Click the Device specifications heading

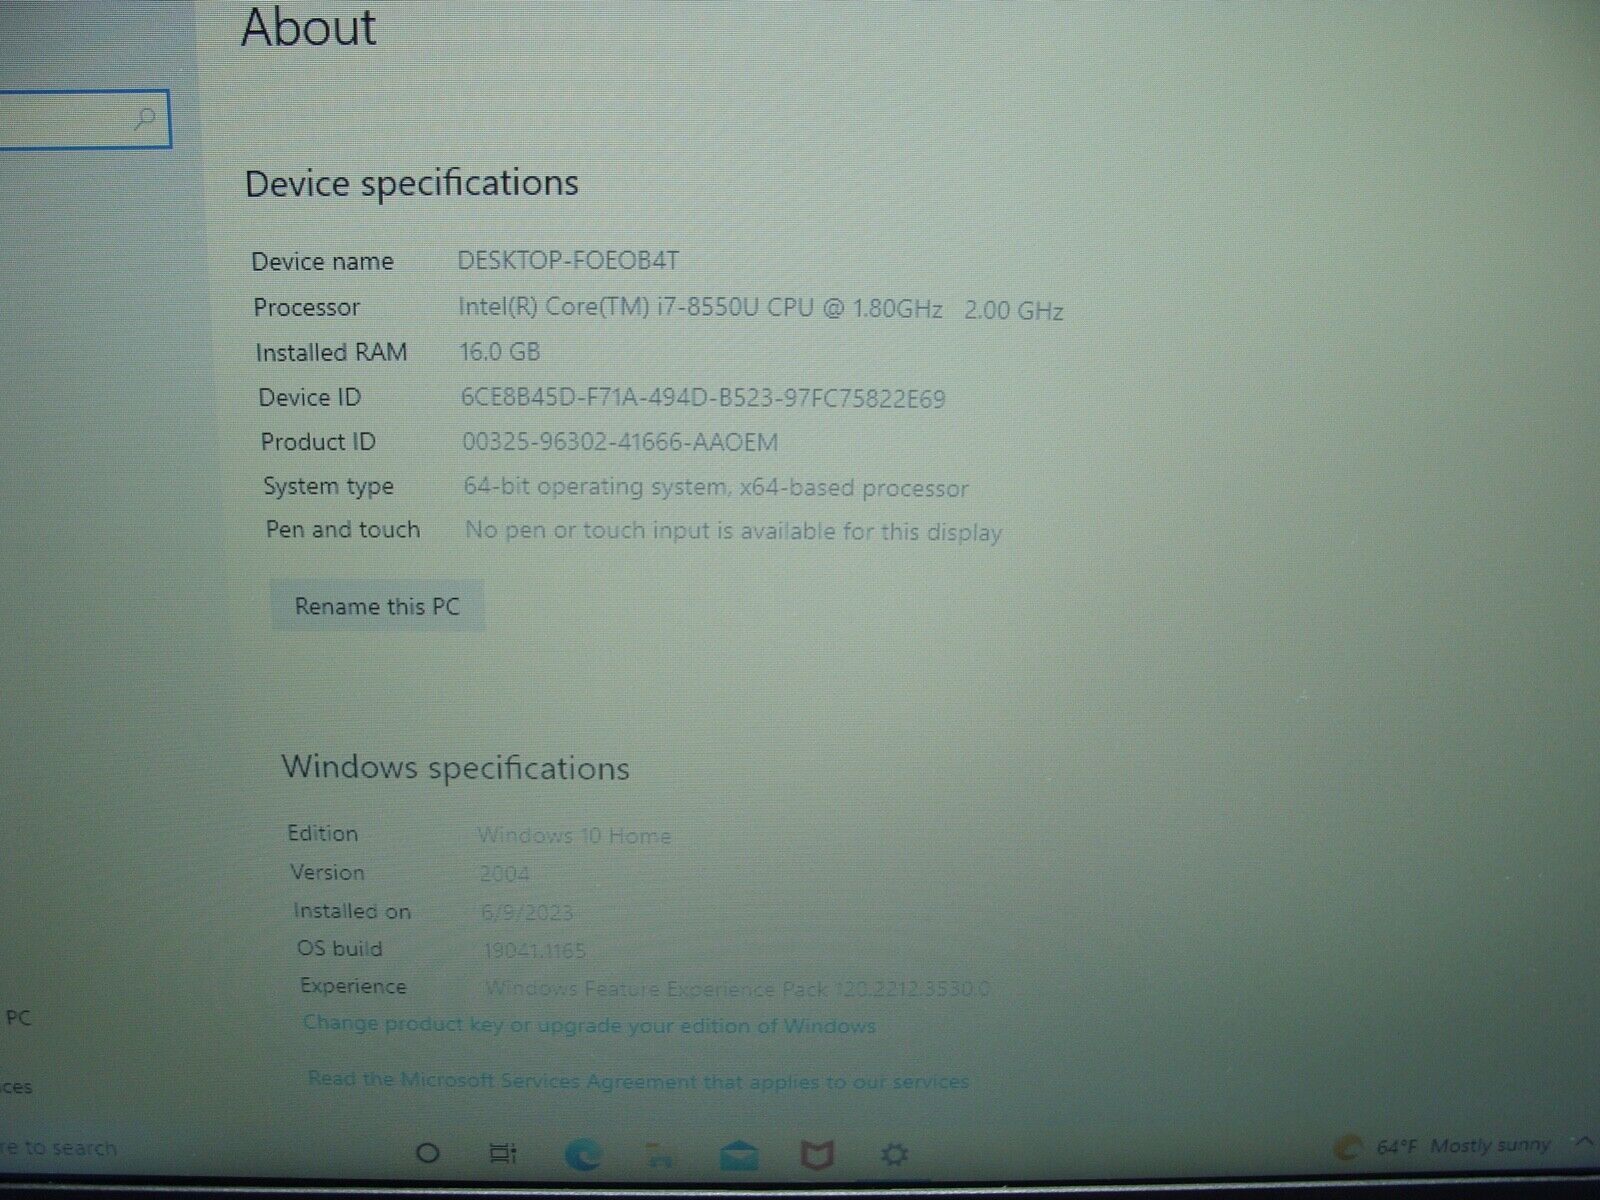[412, 184]
